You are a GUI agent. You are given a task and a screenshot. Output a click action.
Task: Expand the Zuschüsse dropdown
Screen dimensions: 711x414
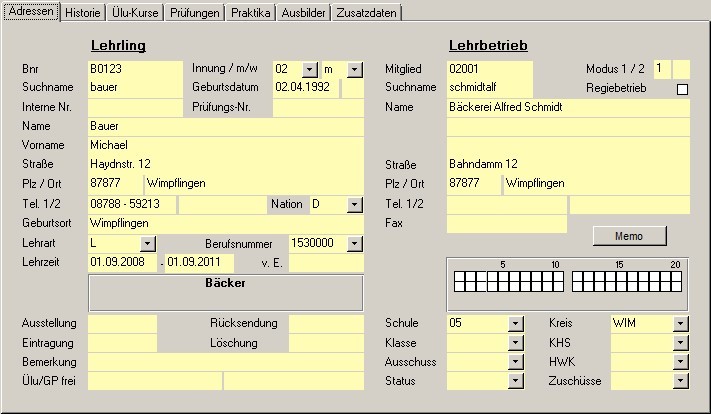tap(681, 381)
